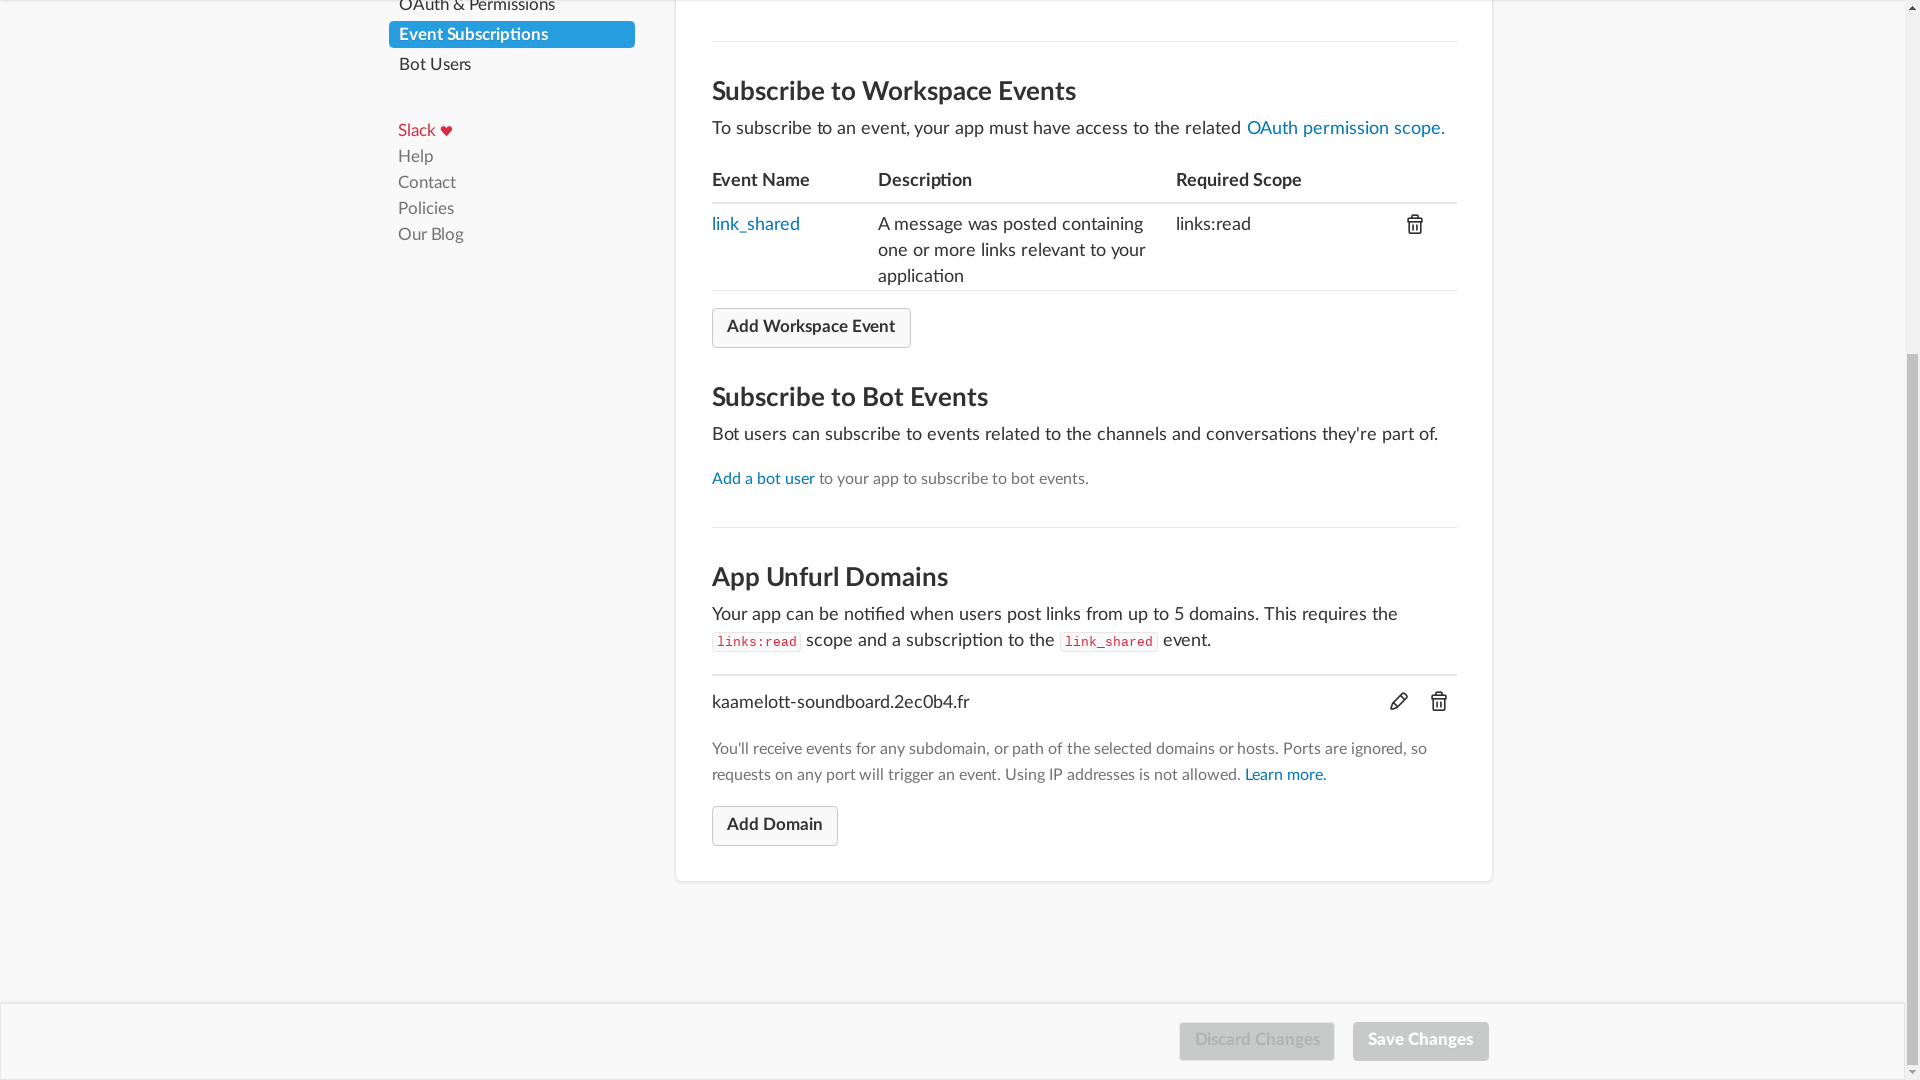Click the Add Domain button
The width and height of the screenshot is (1920, 1080).
(774, 826)
